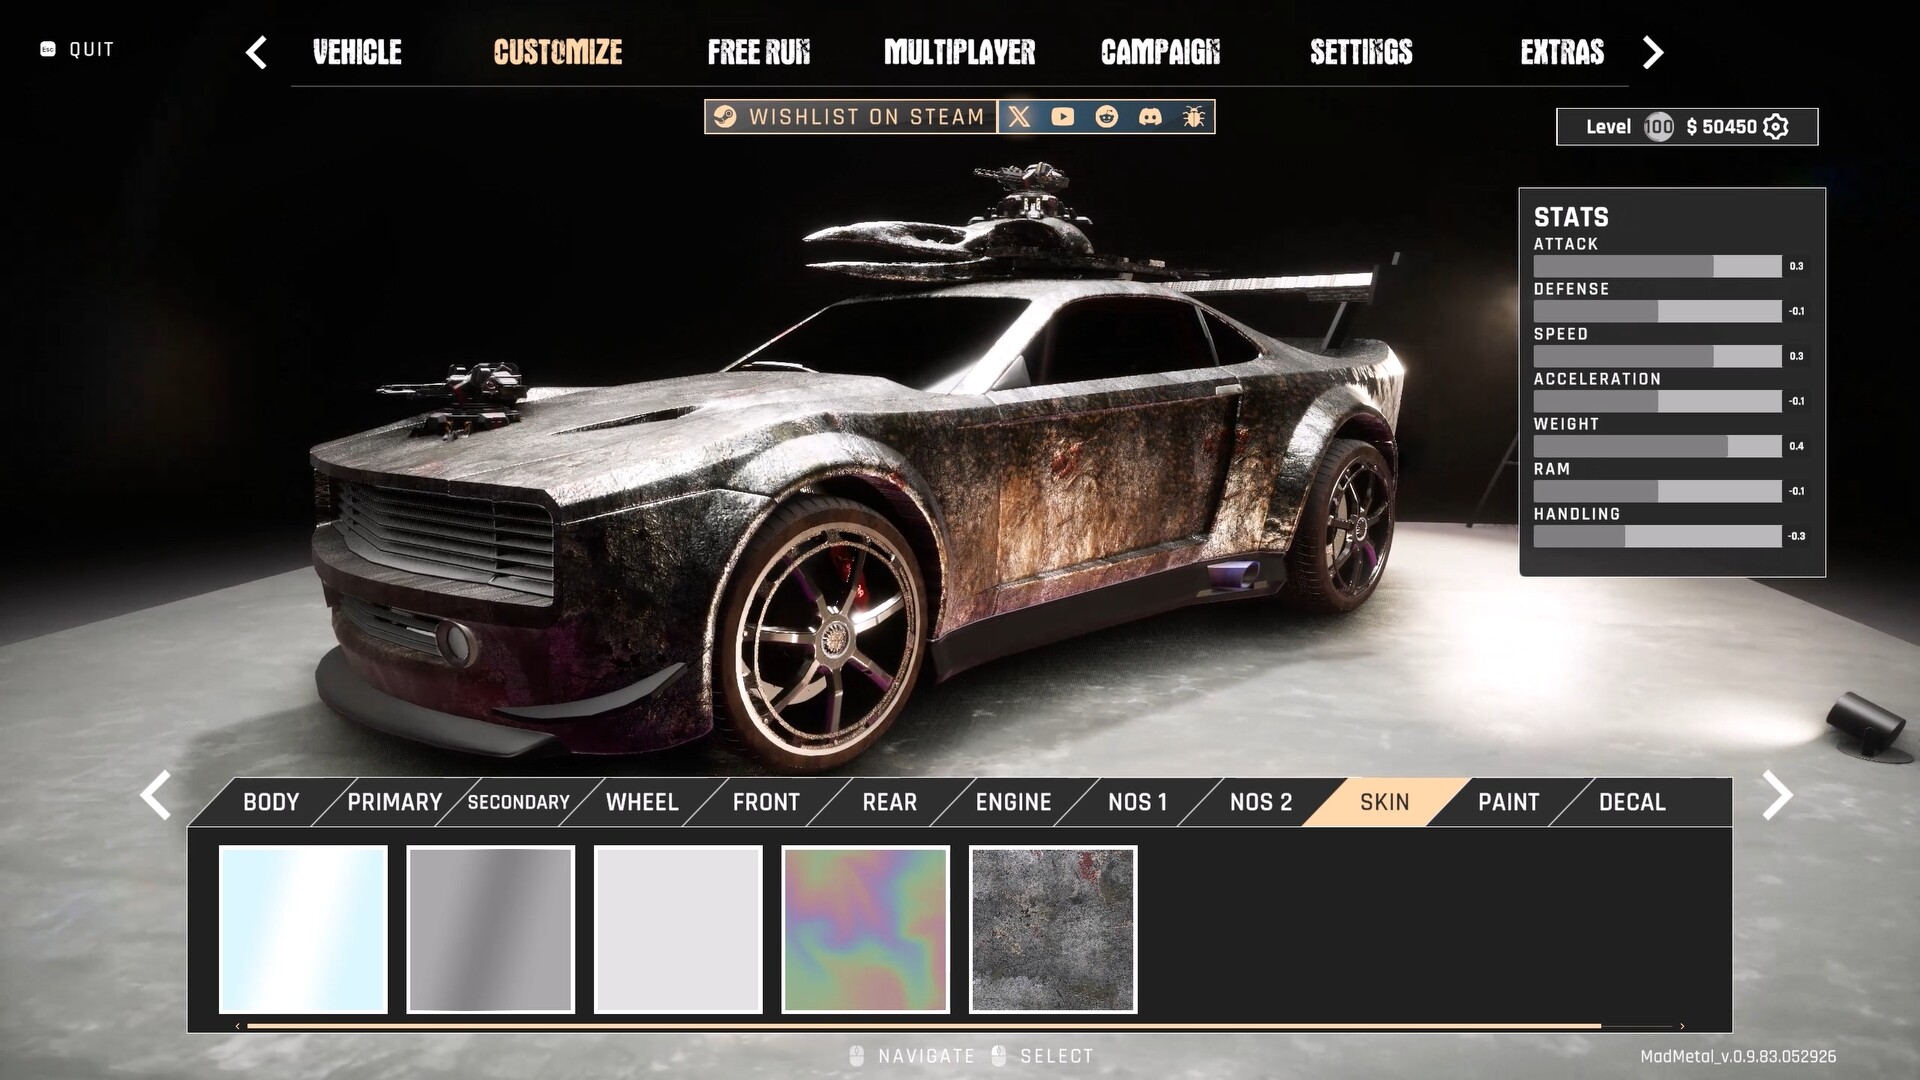This screenshot has height=1080, width=1920.
Task: Choose the brushed metallic gray skin swatch
Action: point(491,930)
